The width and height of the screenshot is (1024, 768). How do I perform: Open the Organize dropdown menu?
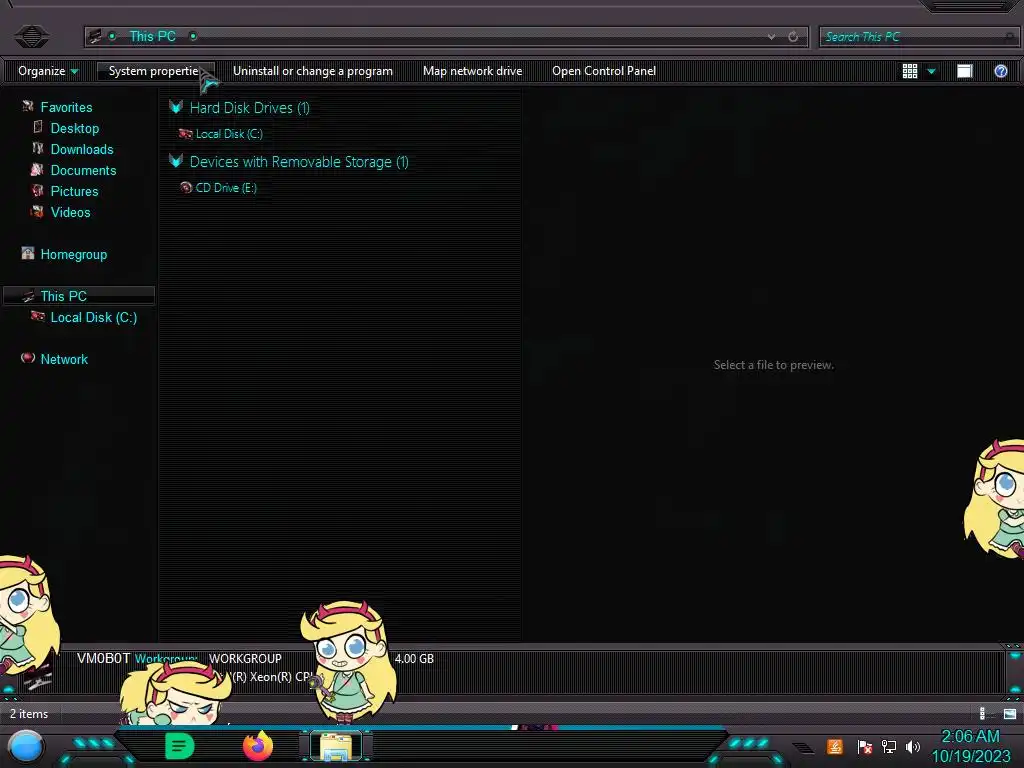(x=48, y=71)
